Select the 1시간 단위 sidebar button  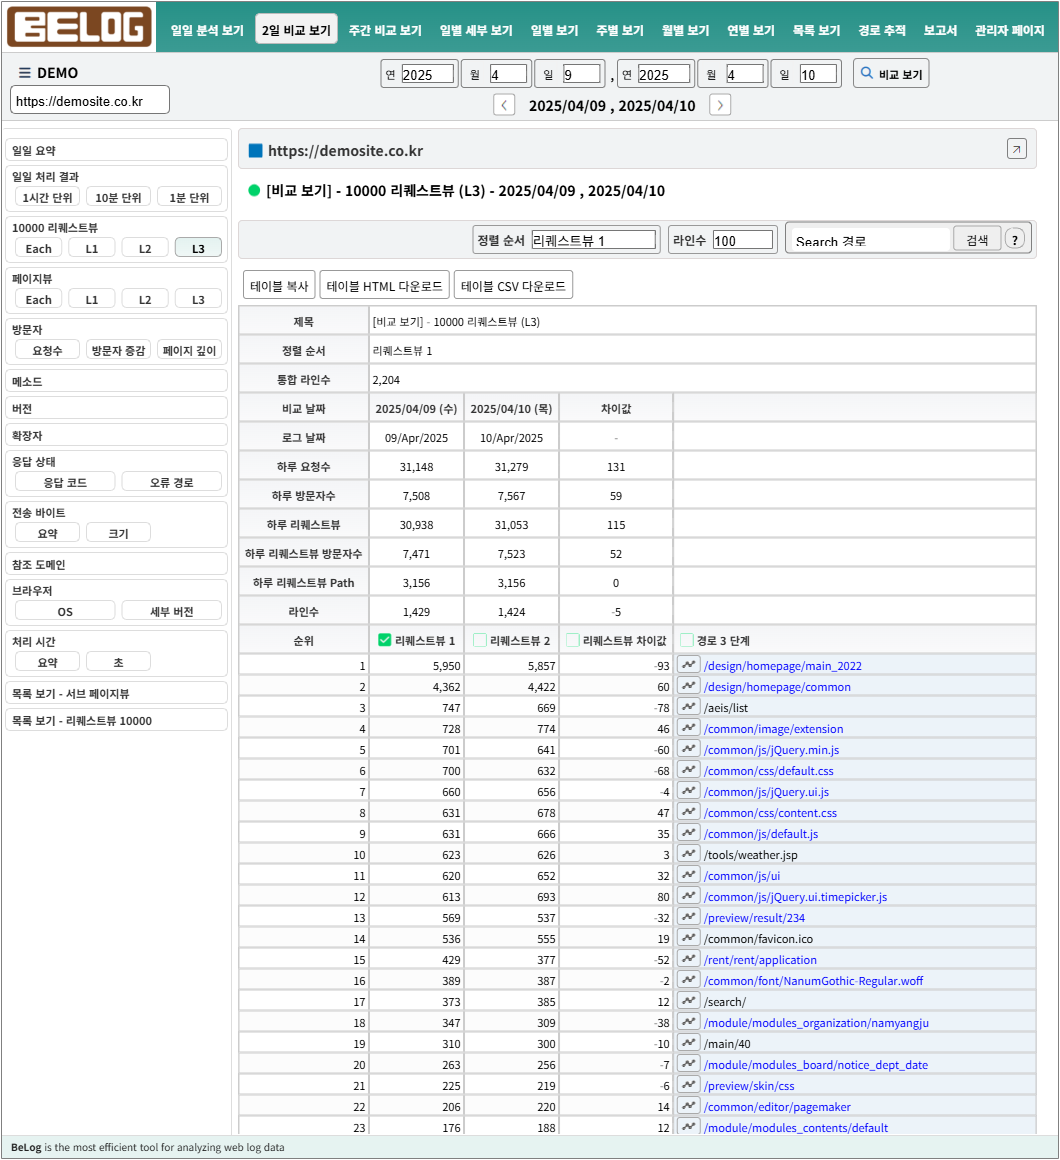click(47, 197)
